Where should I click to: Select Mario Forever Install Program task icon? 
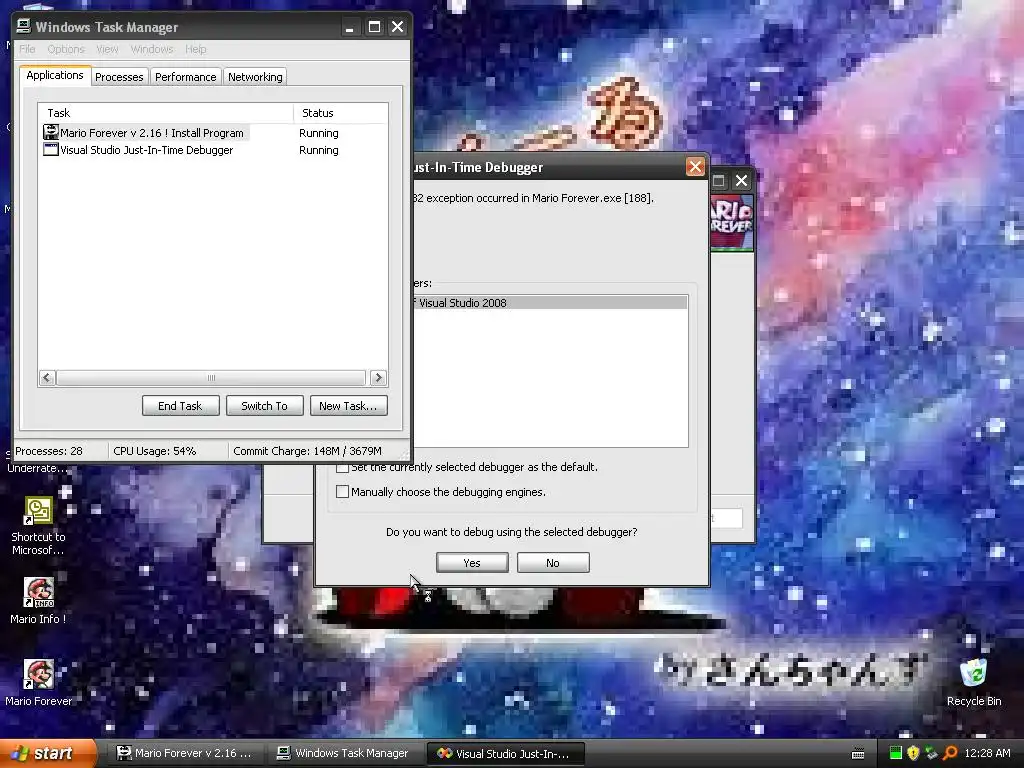(x=50, y=132)
